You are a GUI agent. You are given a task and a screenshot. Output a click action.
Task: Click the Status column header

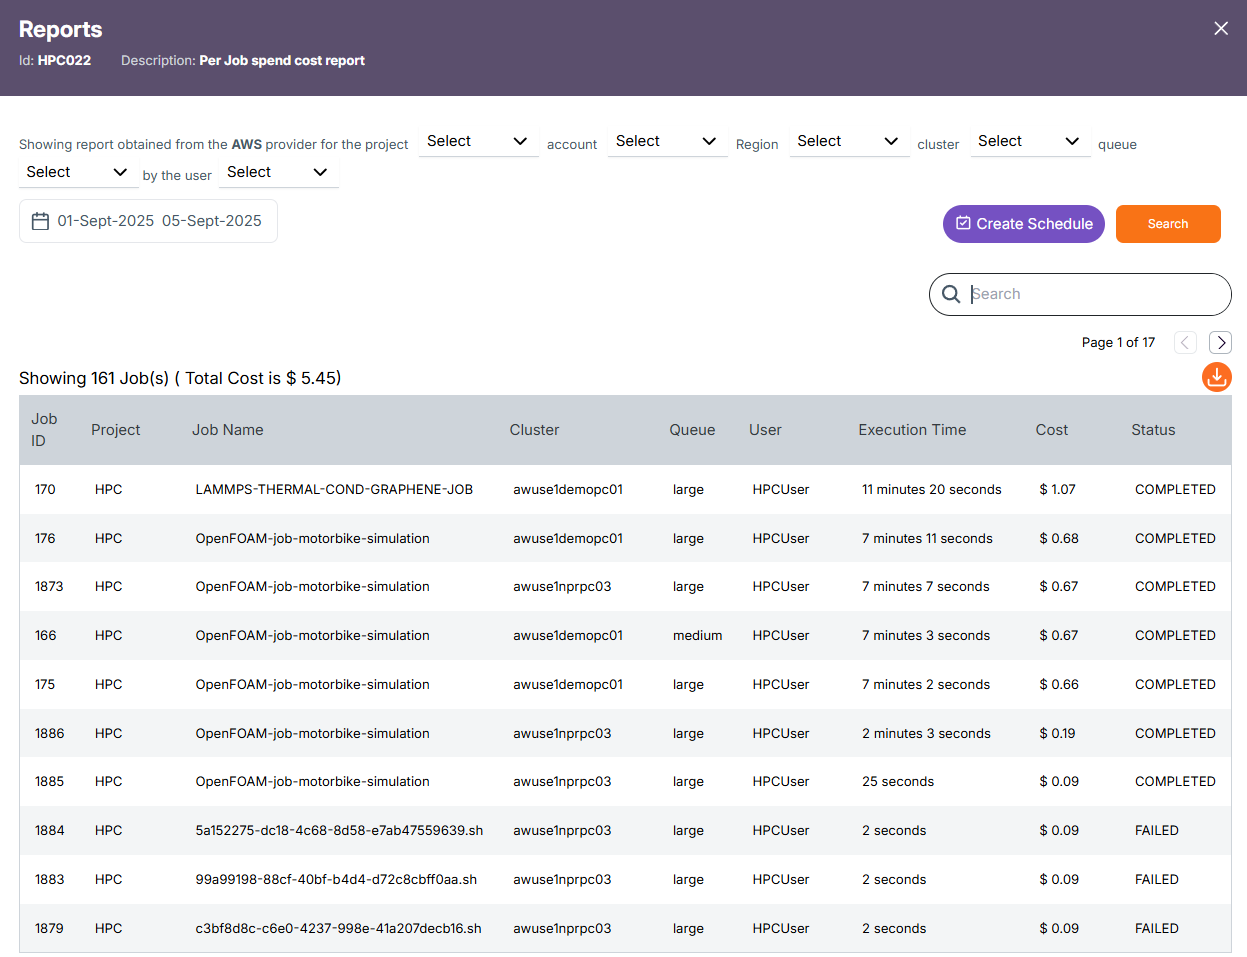pos(1153,430)
